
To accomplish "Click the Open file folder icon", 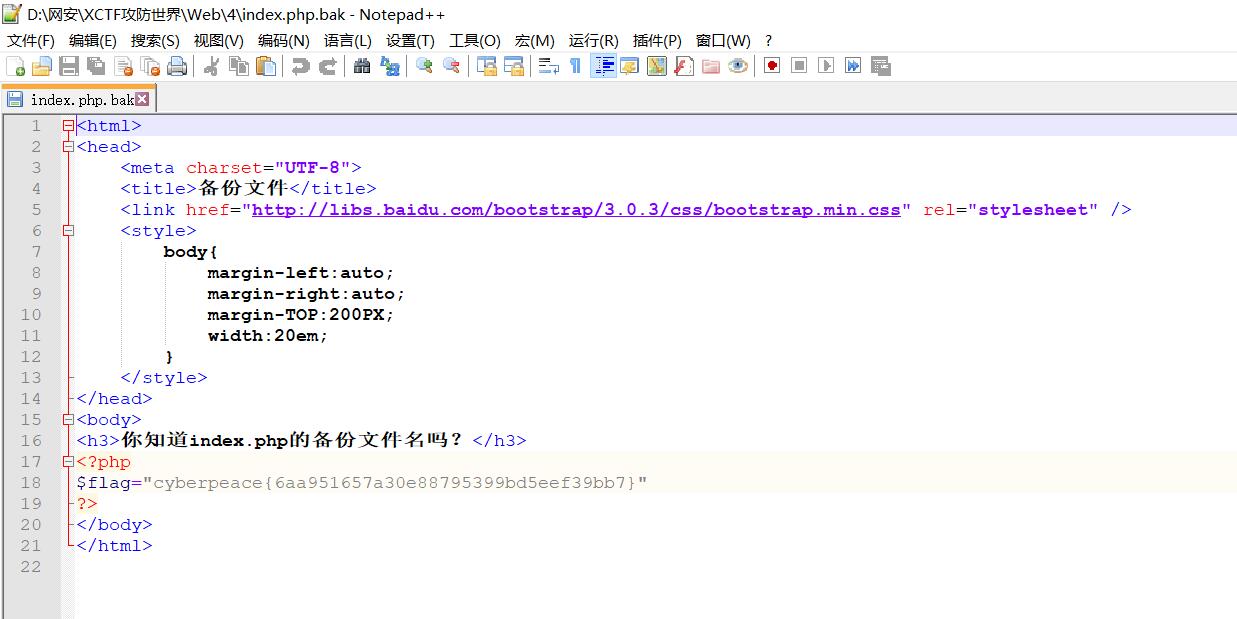I will point(42,66).
